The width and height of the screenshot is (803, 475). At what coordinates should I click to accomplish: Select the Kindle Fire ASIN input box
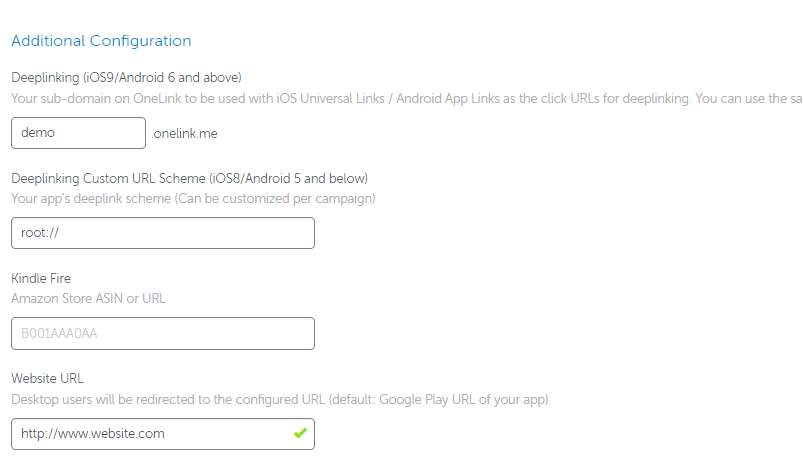coord(163,333)
